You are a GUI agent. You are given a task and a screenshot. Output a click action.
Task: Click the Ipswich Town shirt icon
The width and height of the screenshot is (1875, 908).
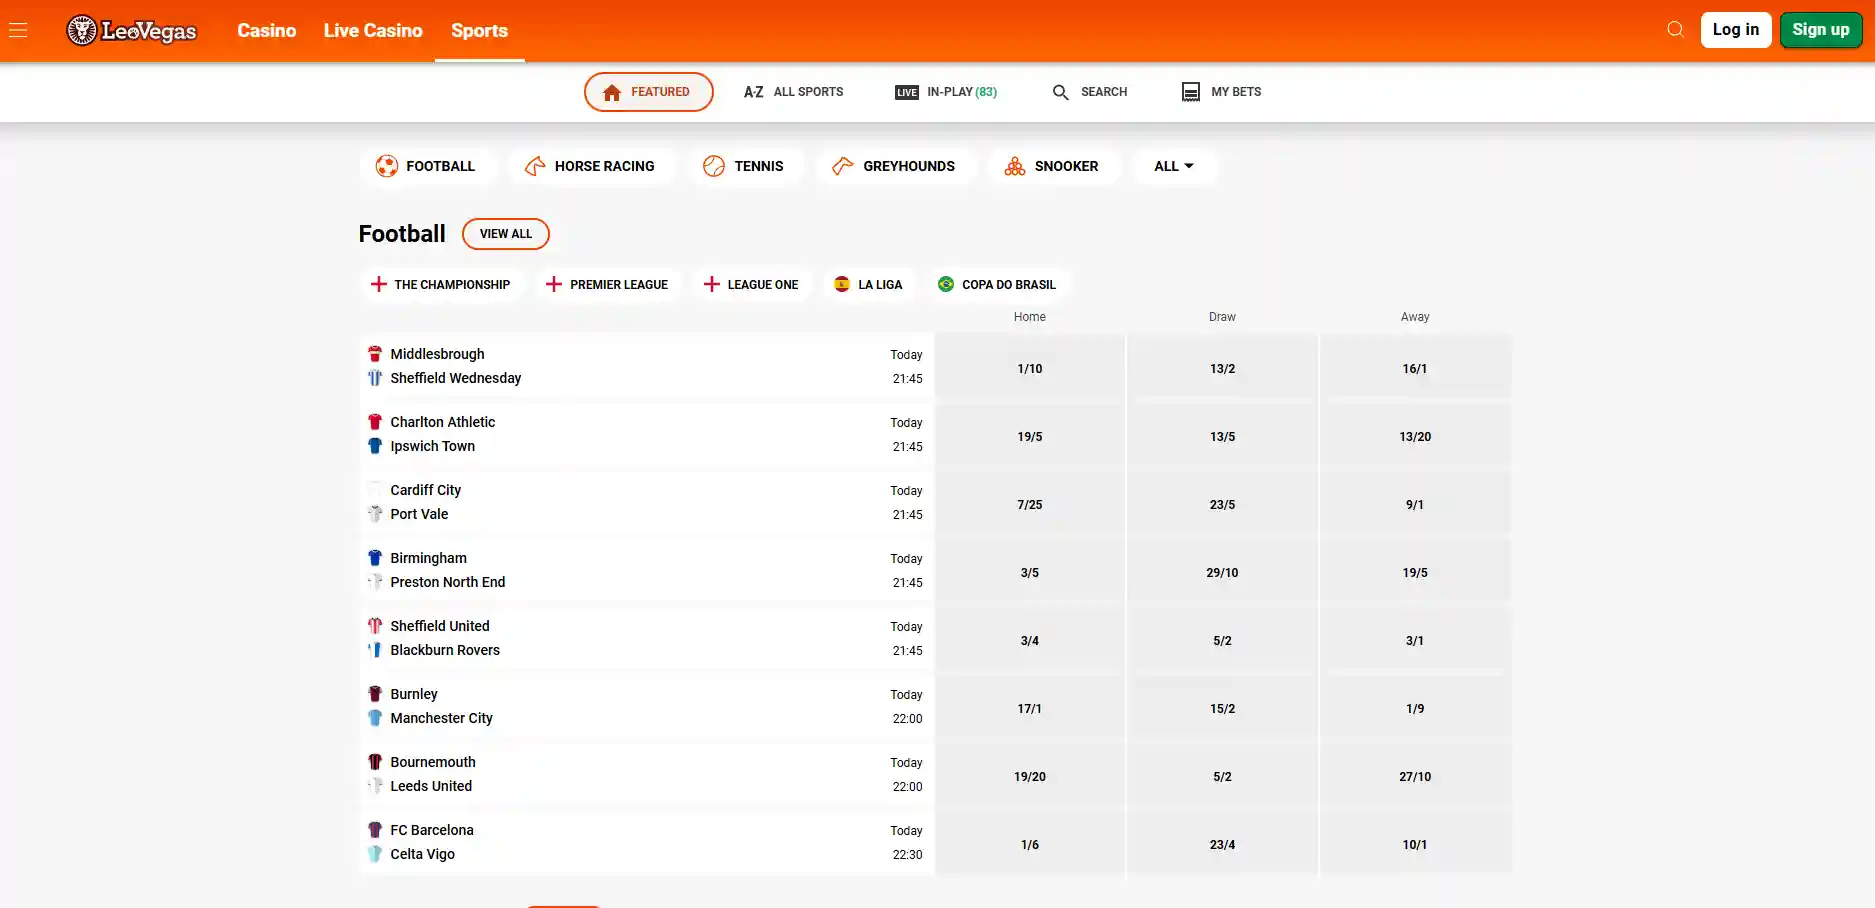point(375,446)
